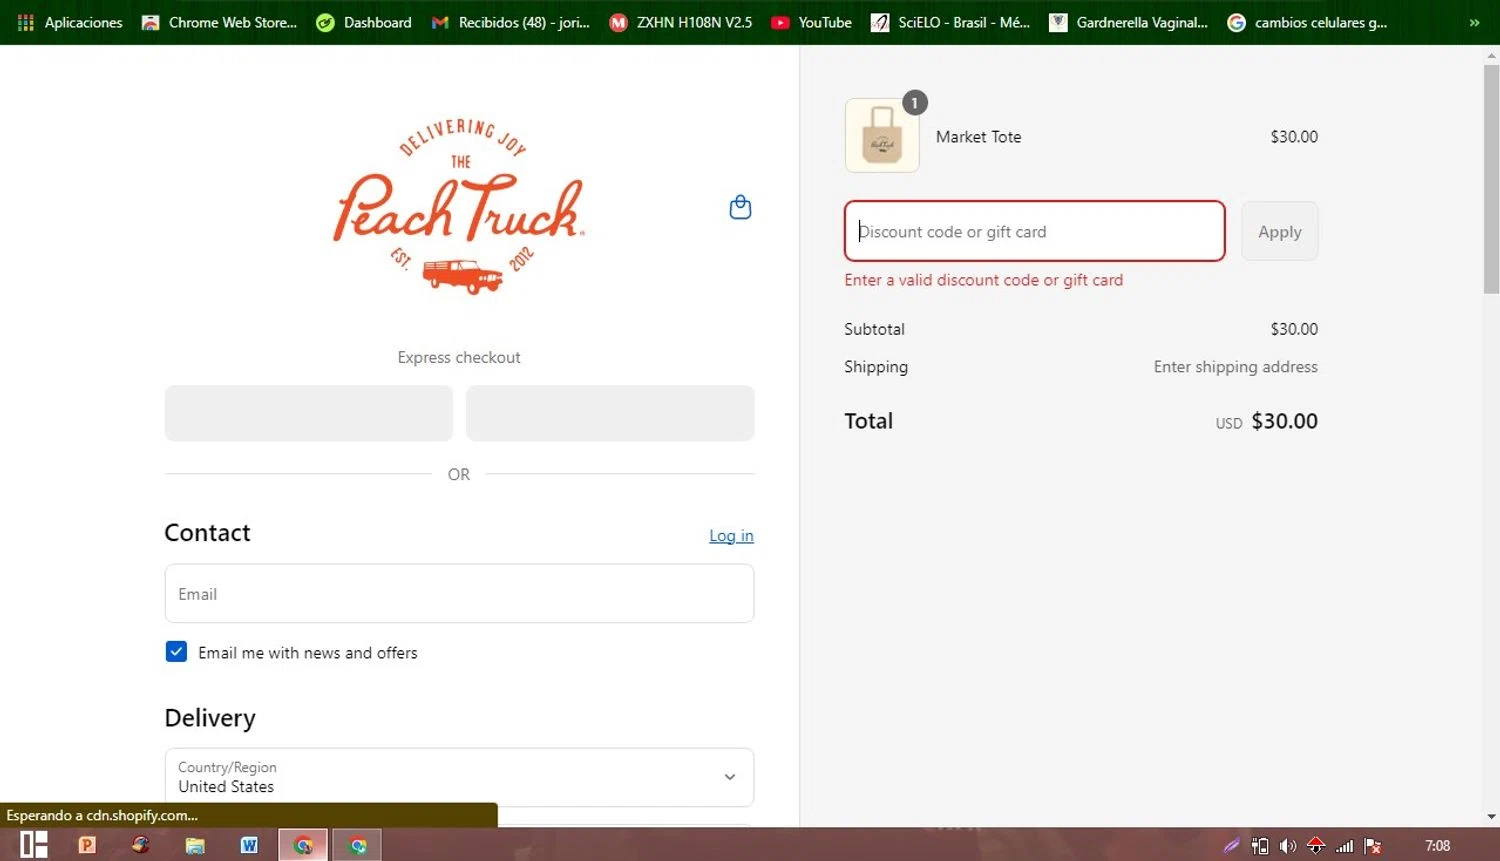The height and width of the screenshot is (861, 1500).
Task: Click the Enter shipping address text
Action: click(x=1235, y=367)
